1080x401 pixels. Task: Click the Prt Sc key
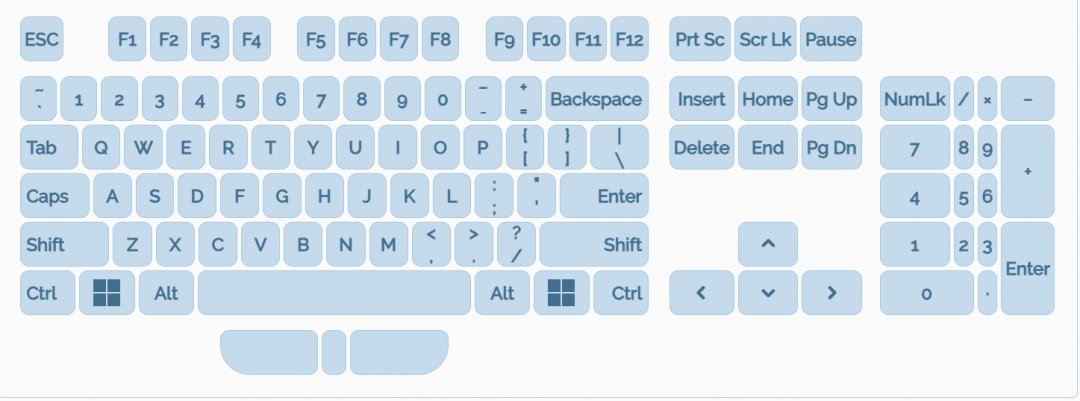700,40
